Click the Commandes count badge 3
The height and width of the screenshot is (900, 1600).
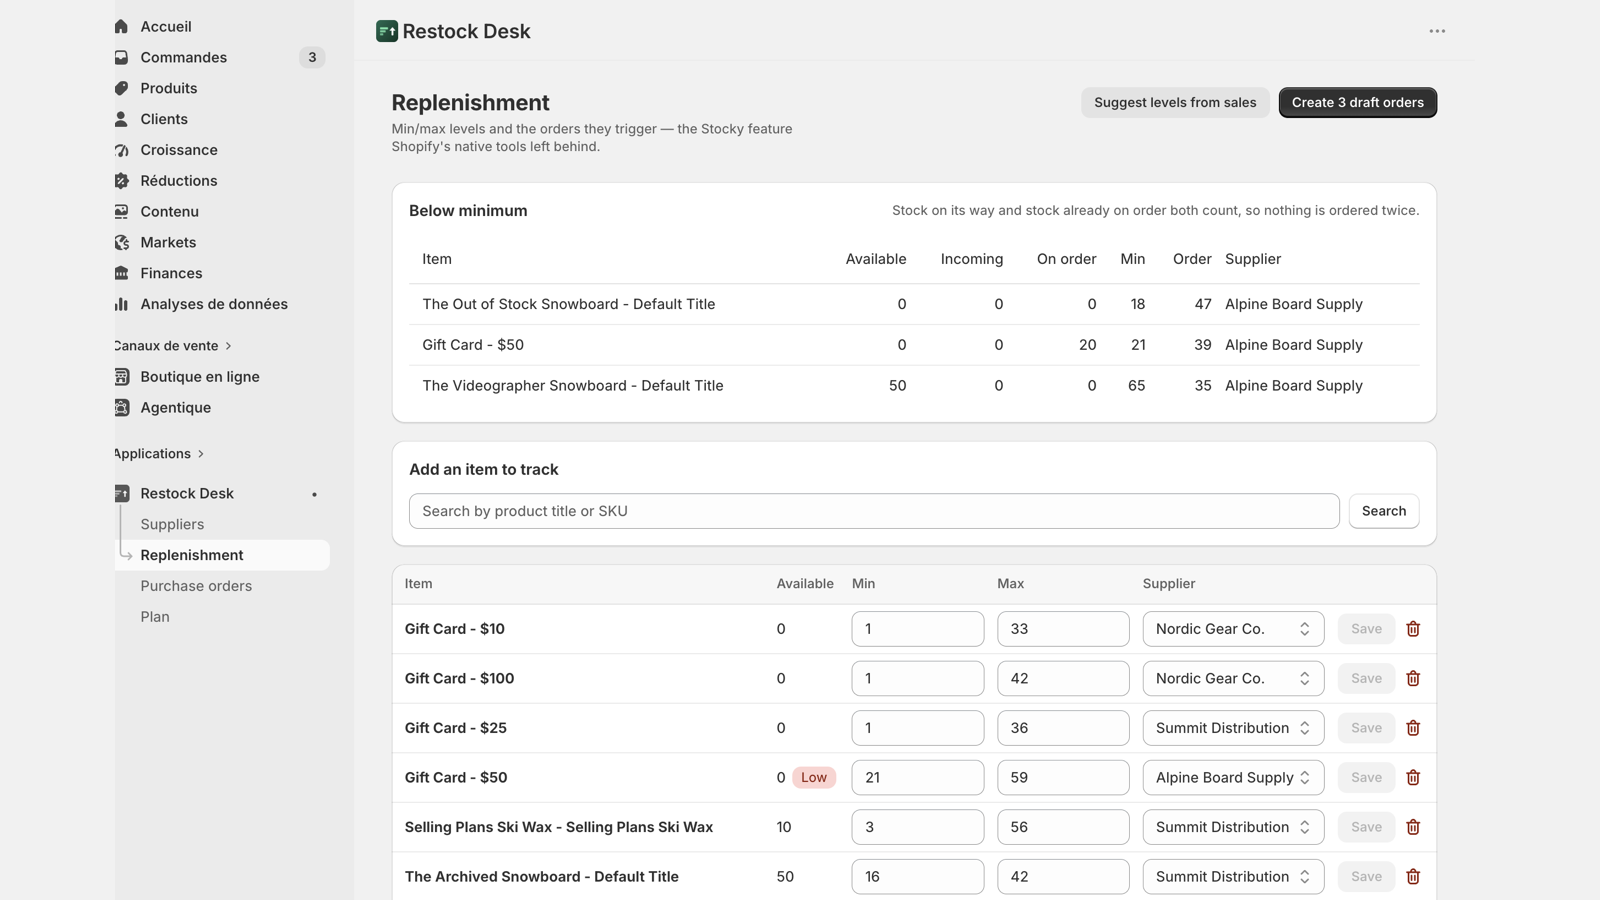pyautogui.click(x=312, y=58)
